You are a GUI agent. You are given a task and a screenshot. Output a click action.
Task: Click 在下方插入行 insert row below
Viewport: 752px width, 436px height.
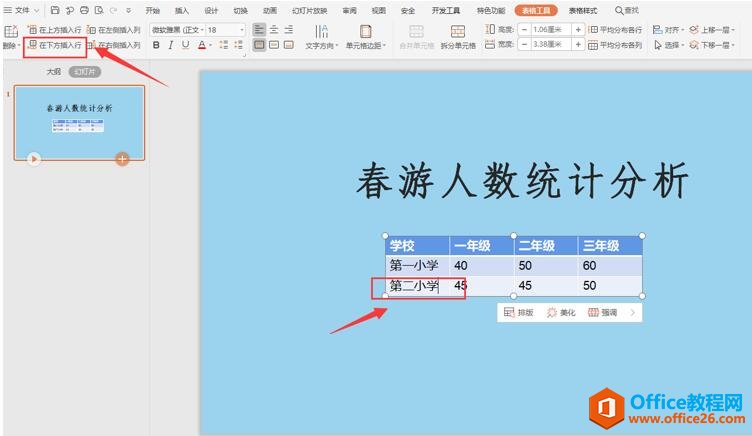(54, 45)
